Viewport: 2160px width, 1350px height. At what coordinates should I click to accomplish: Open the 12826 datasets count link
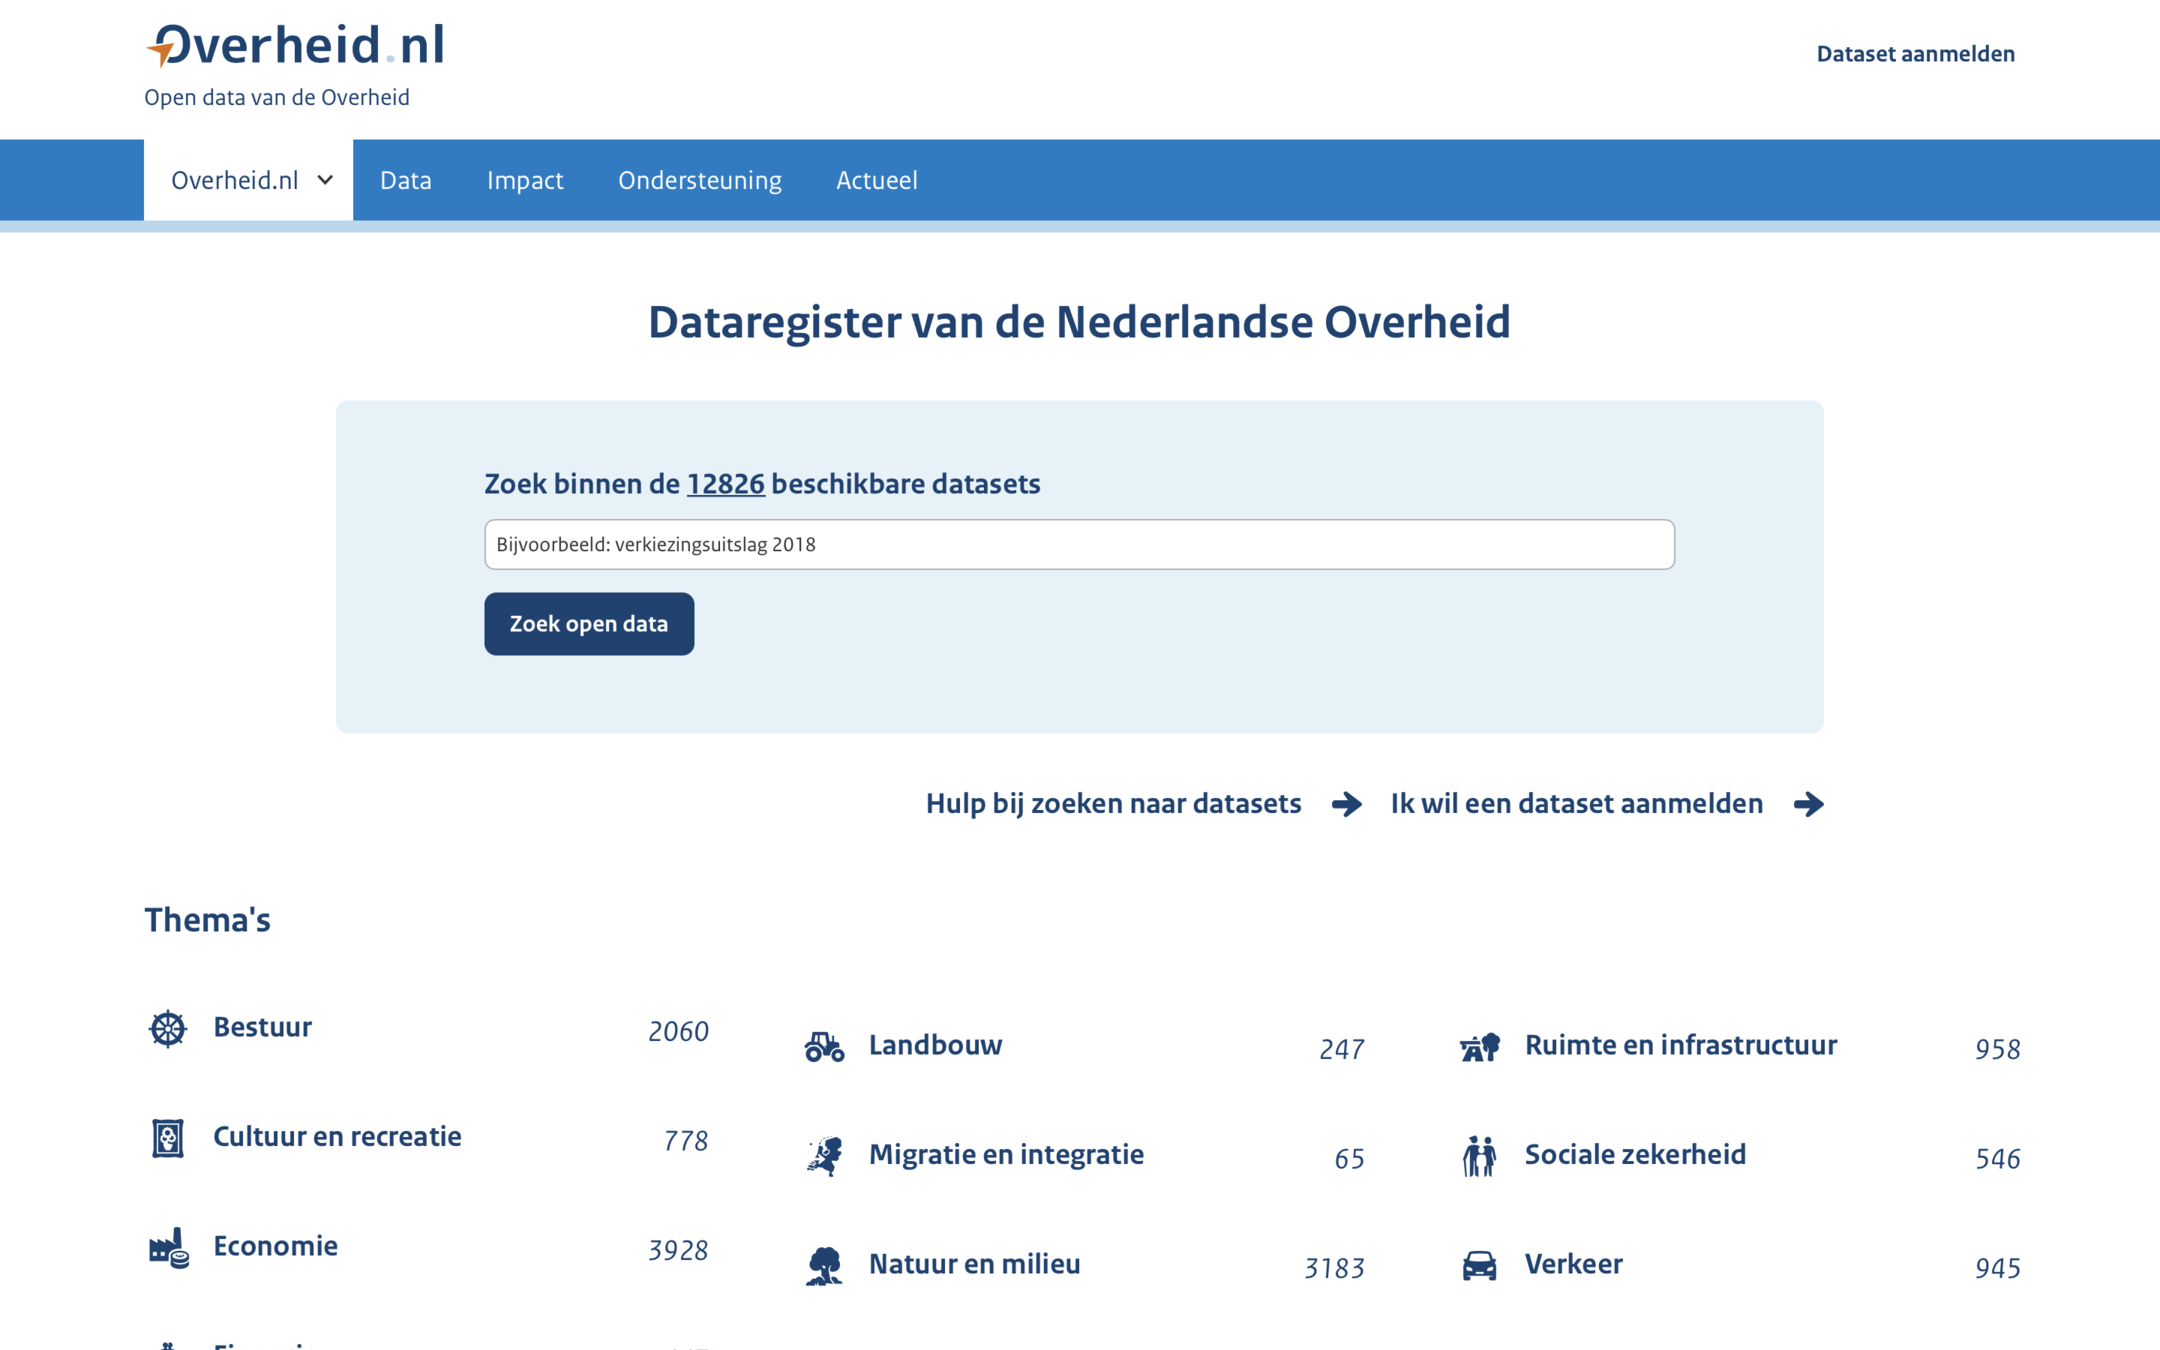725,484
